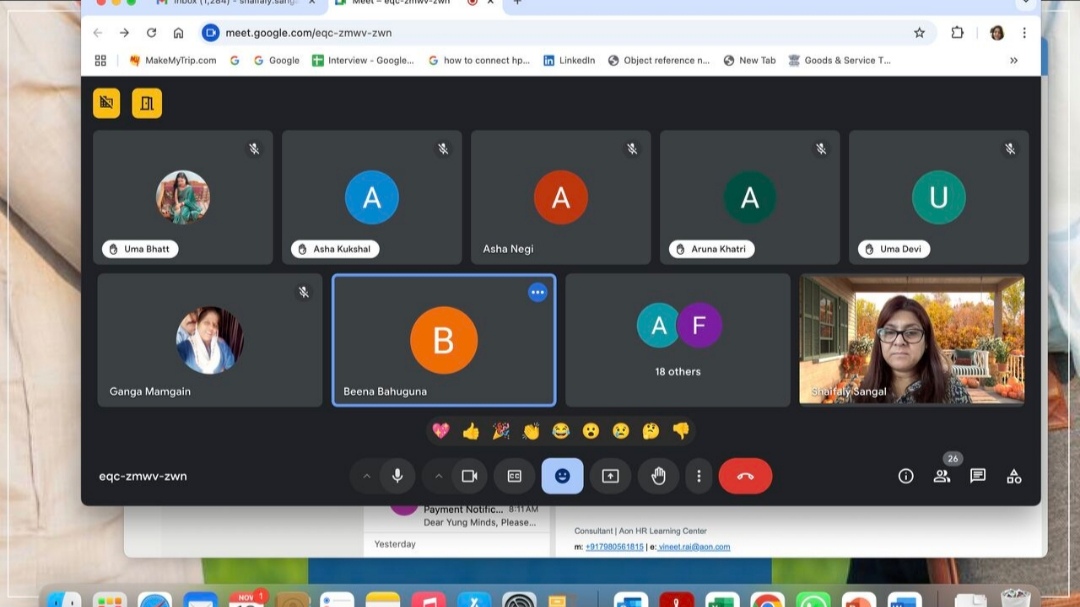Click meeting code eqc-zmwv-zwn text

(143, 476)
